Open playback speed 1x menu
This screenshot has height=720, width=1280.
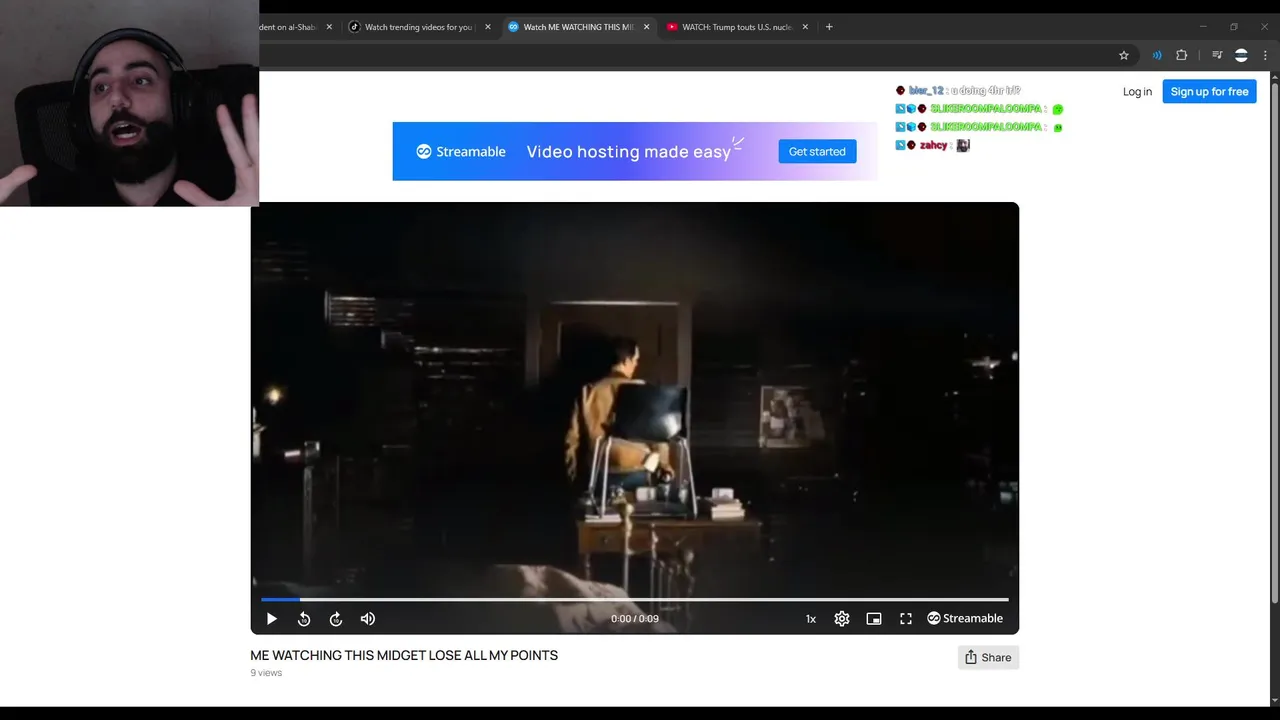[811, 619]
